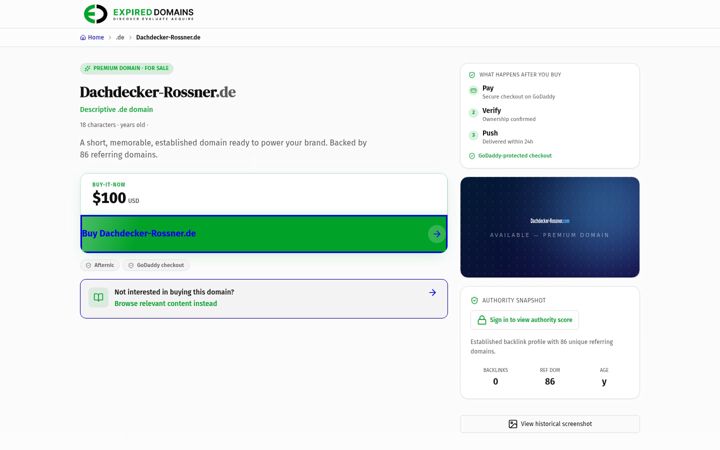Click the Premium Domain For Sale badge
This screenshot has height=450, width=720.
click(x=126, y=68)
